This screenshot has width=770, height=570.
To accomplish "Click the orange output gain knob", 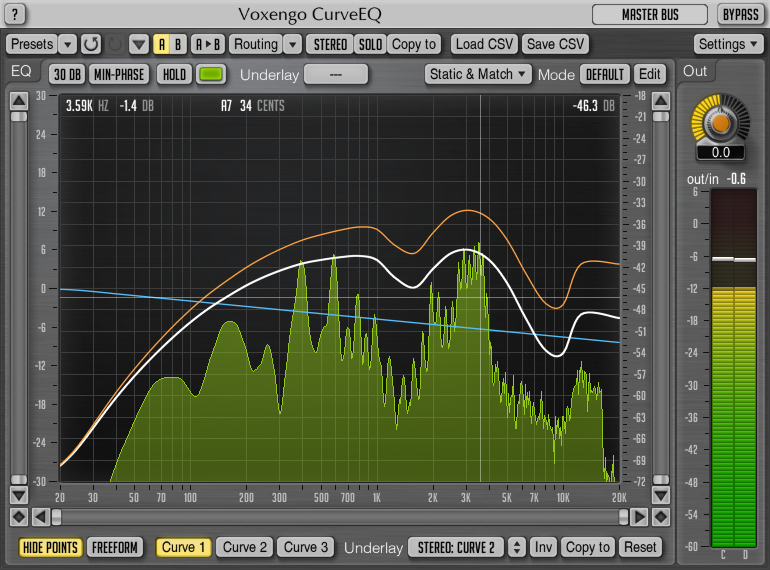I will click(720, 122).
